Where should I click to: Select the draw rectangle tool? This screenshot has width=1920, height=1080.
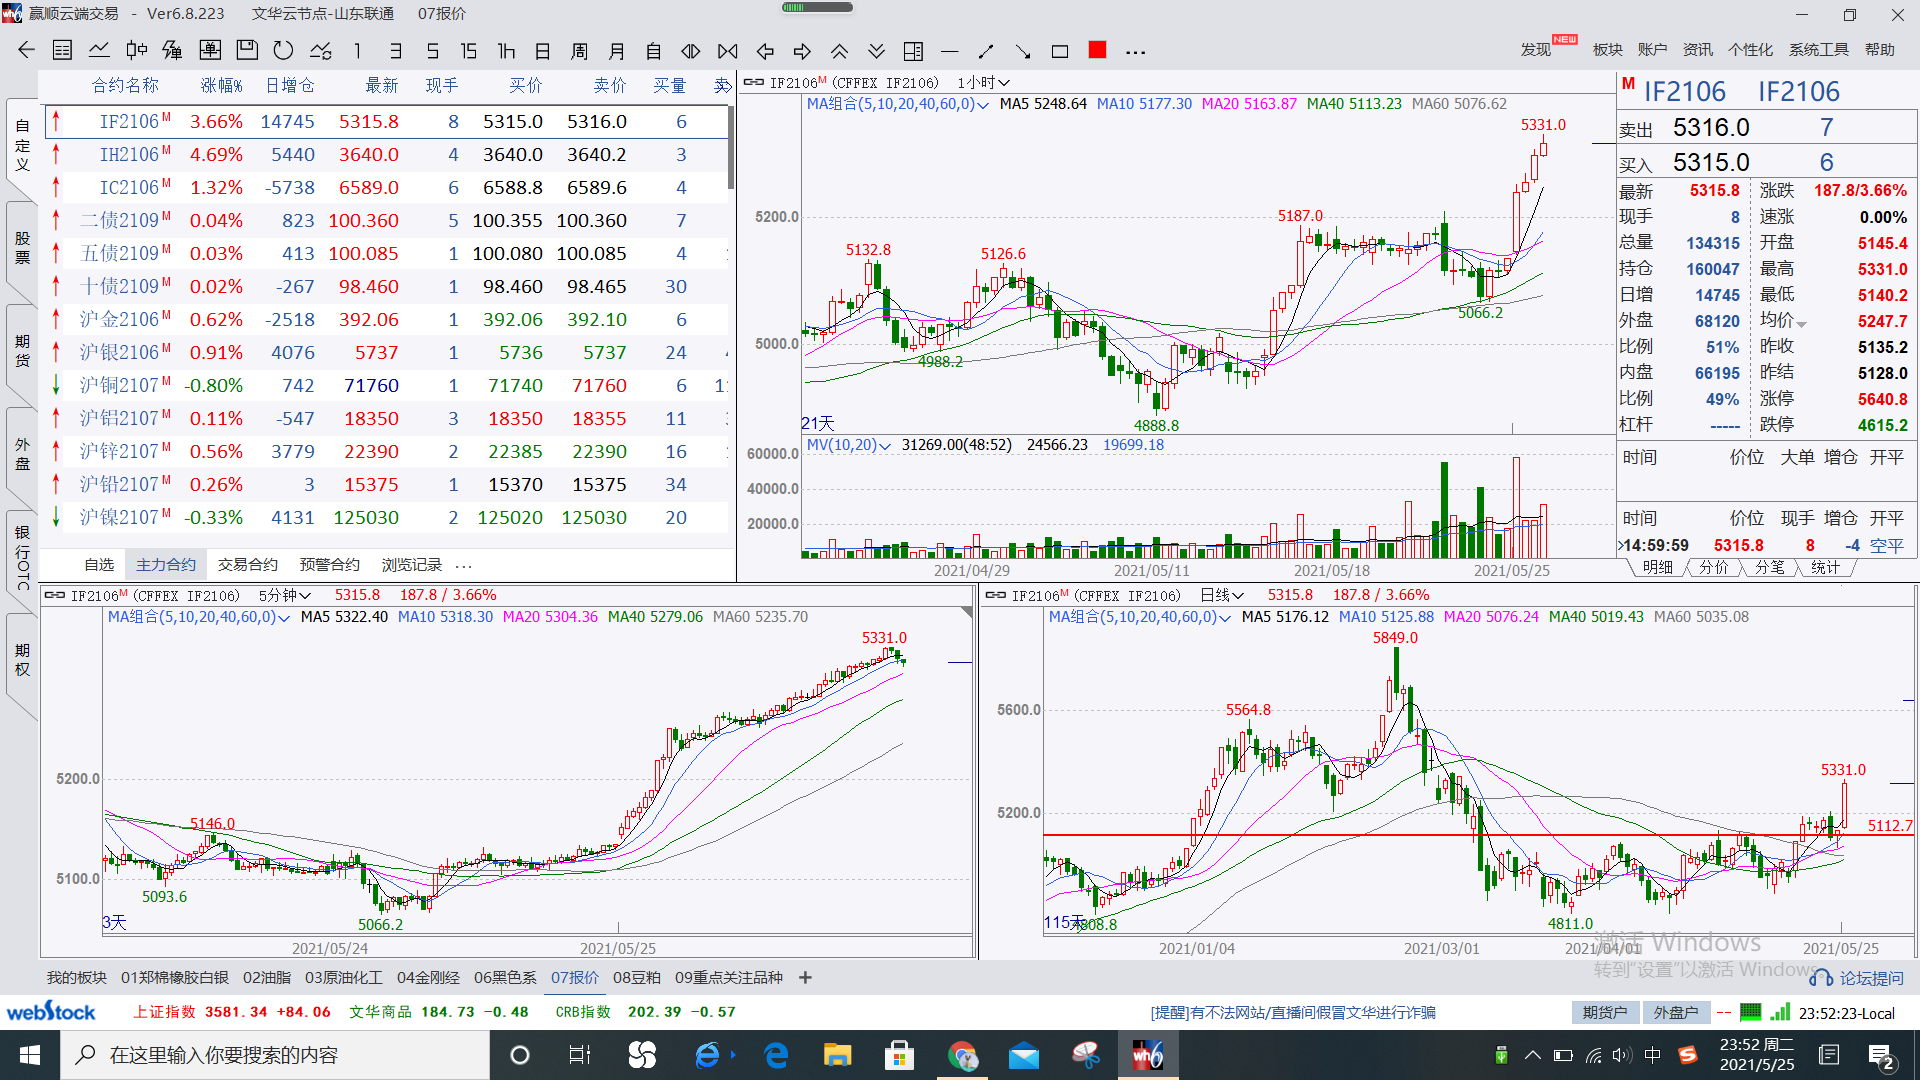[1060, 51]
